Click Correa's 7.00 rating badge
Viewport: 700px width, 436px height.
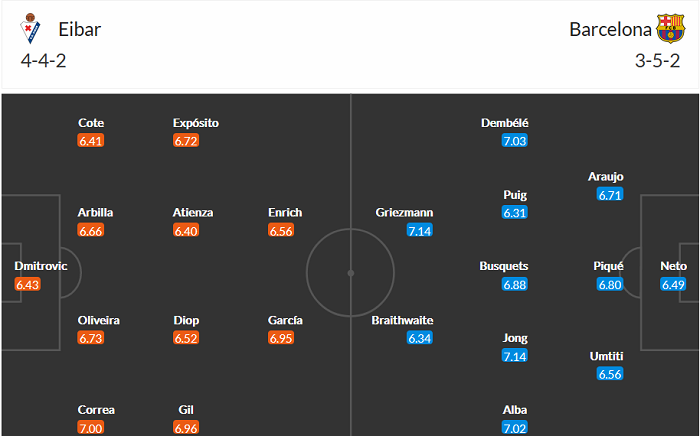click(91, 427)
